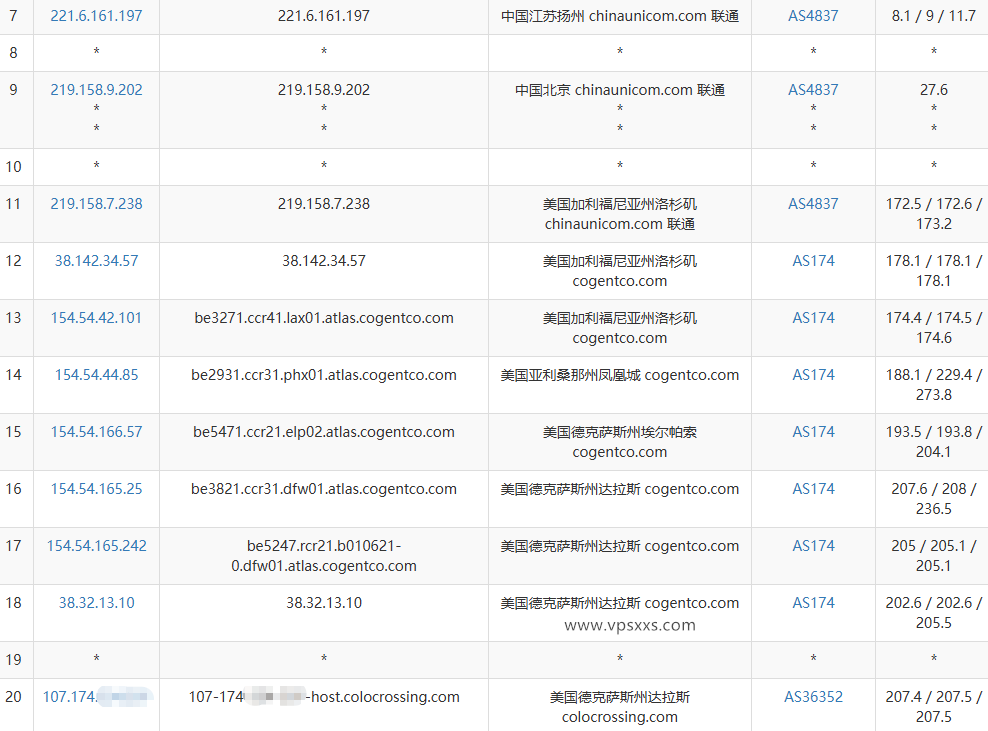Select latency 8.1 / 9 / 11.7
This screenshot has height=731, width=988.
pyautogui.click(x=933, y=16)
